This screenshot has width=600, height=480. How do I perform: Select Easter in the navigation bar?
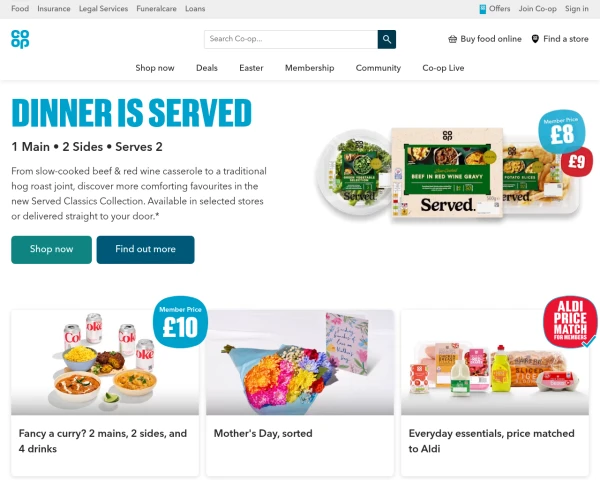251,68
